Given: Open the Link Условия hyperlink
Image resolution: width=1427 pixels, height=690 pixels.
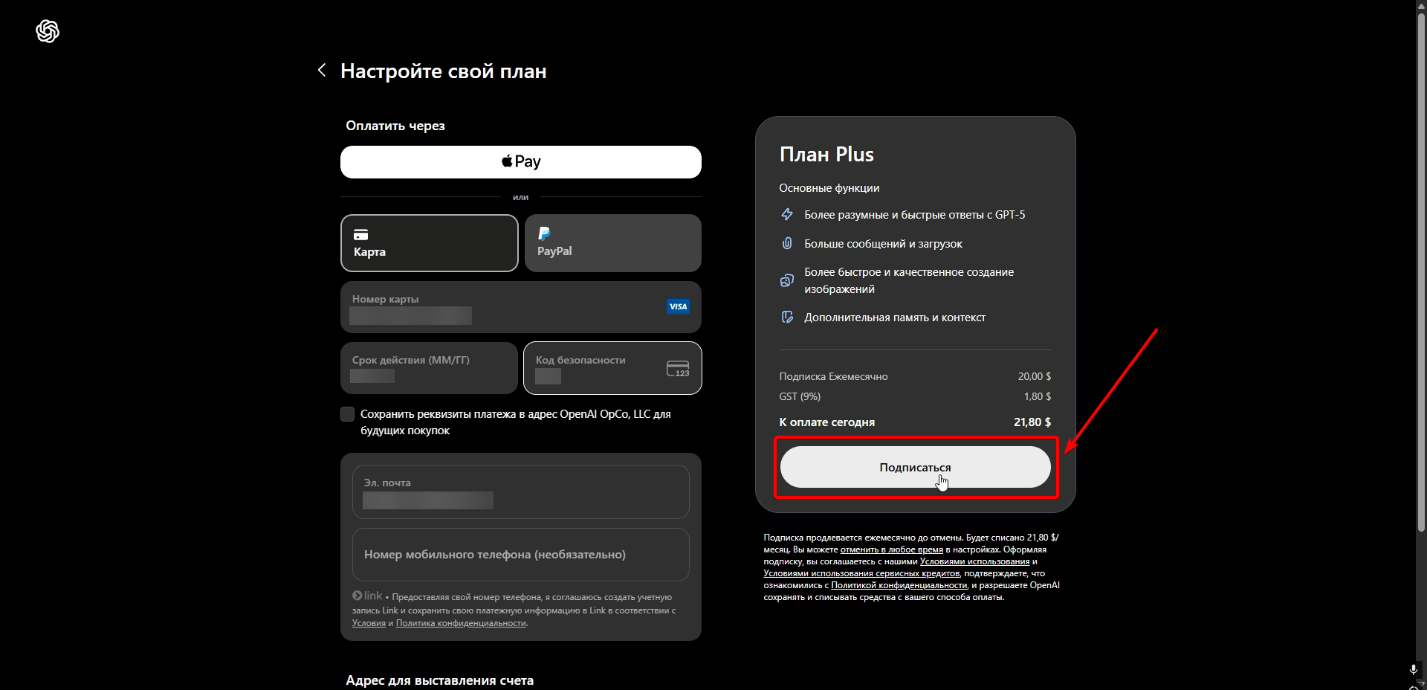Looking at the screenshot, I should tap(368, 623).
